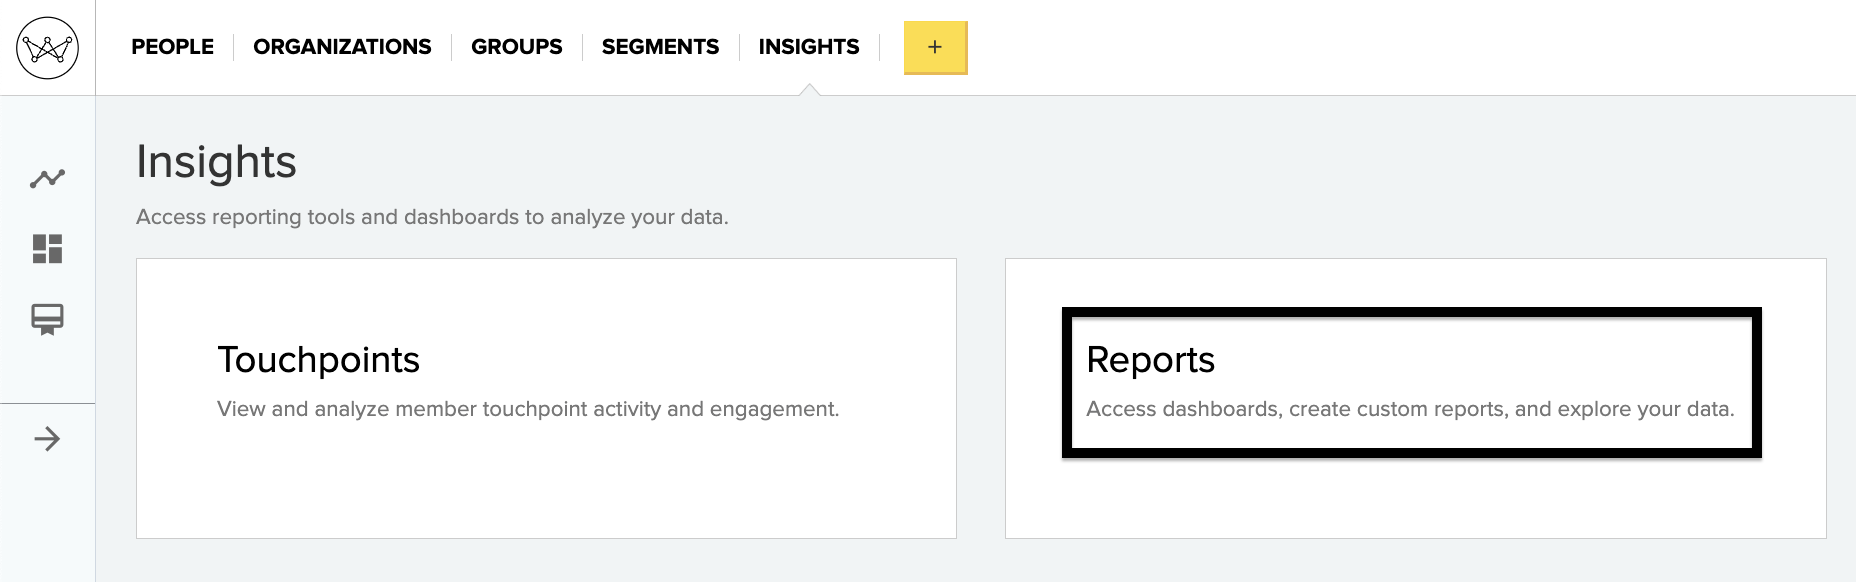Click the yellow plus add button

(x=935, y=47)
